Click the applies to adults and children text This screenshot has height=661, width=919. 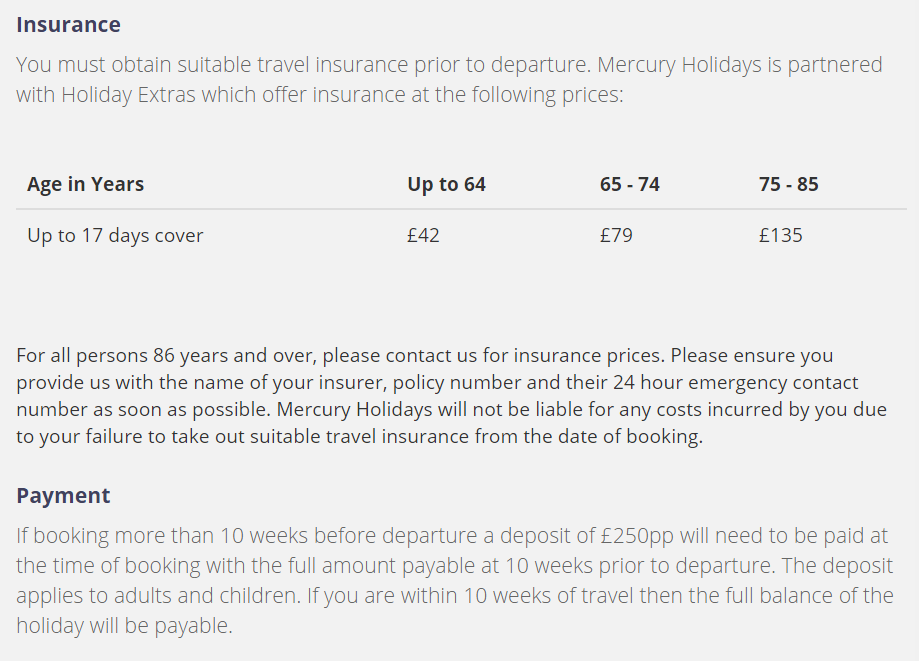coord(158,595)
